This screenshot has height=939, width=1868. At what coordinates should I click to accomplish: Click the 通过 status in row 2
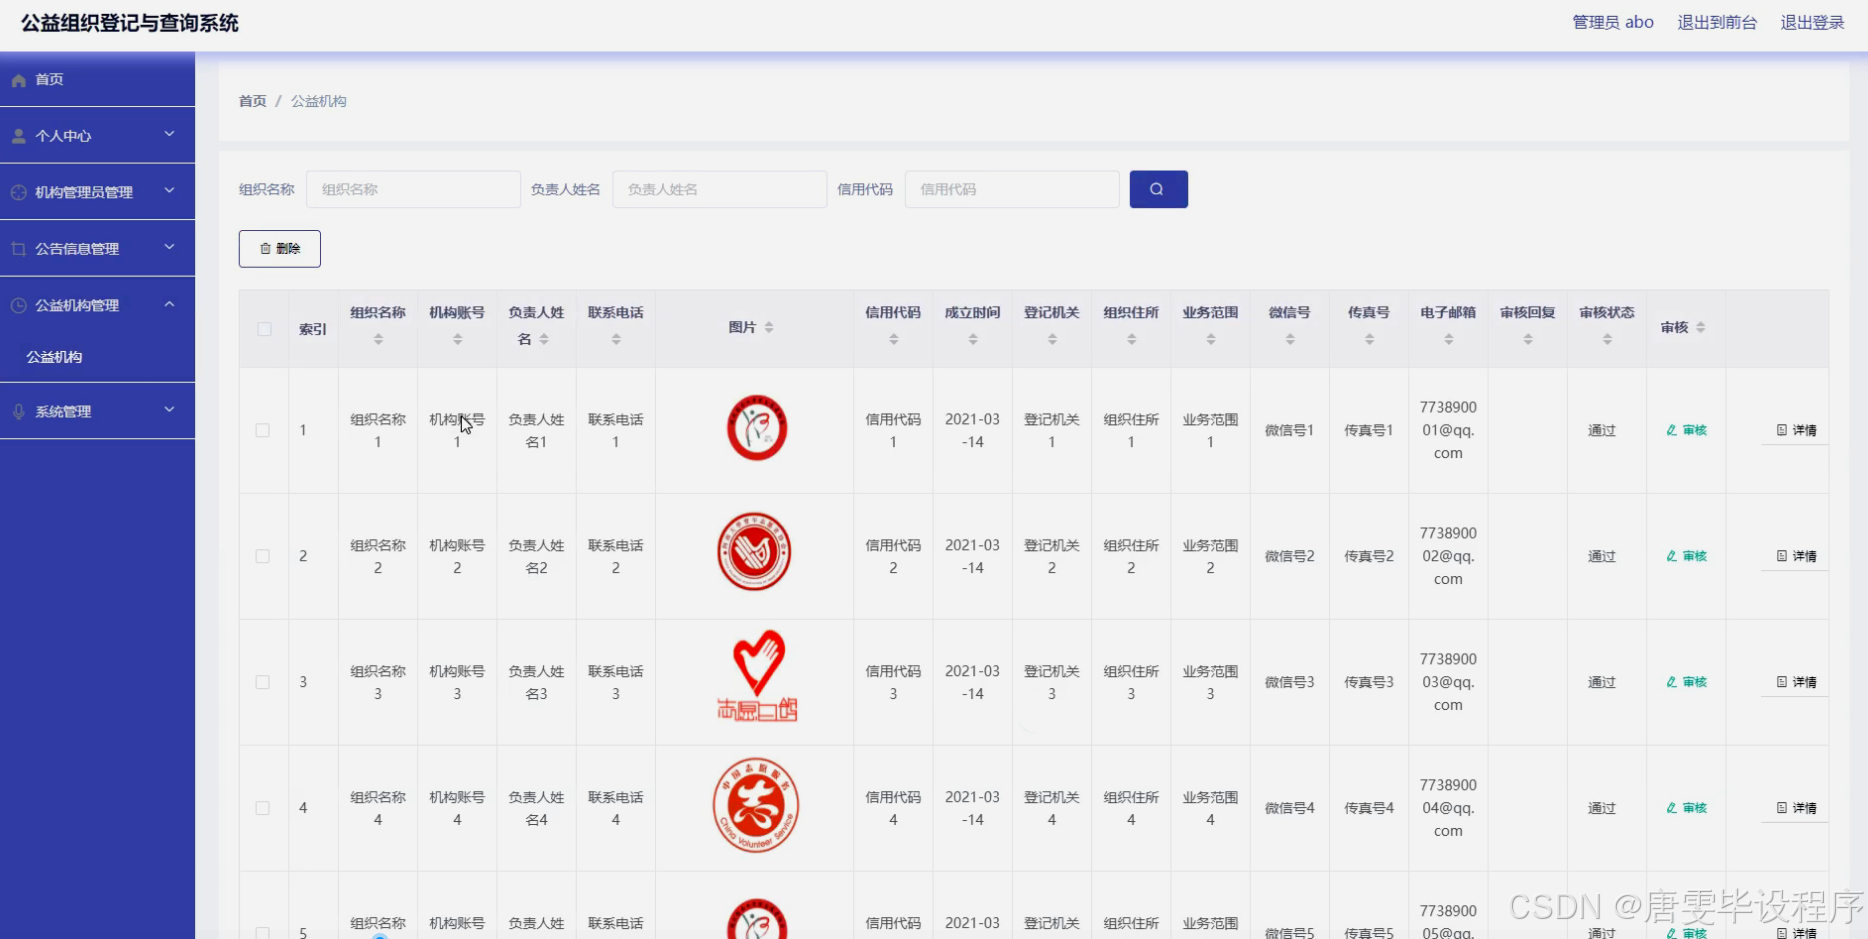[x=1602, y=556]
